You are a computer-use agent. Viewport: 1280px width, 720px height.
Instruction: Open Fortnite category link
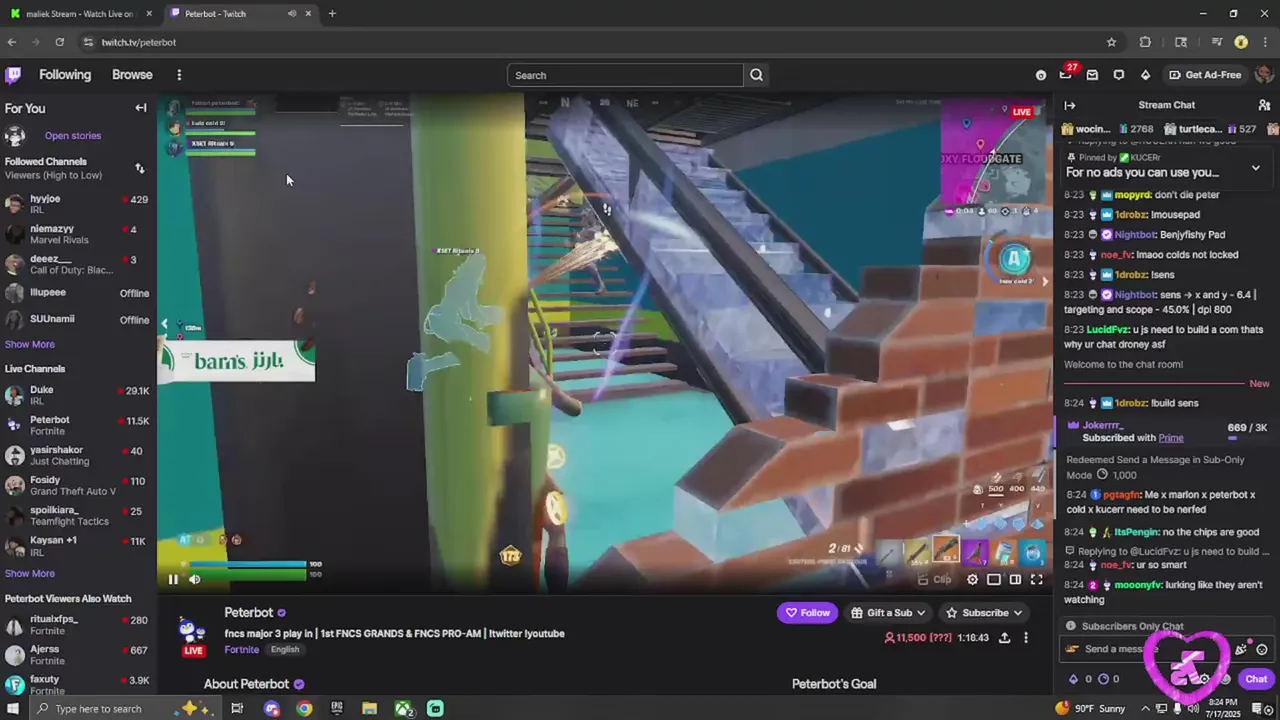[241, 650]
